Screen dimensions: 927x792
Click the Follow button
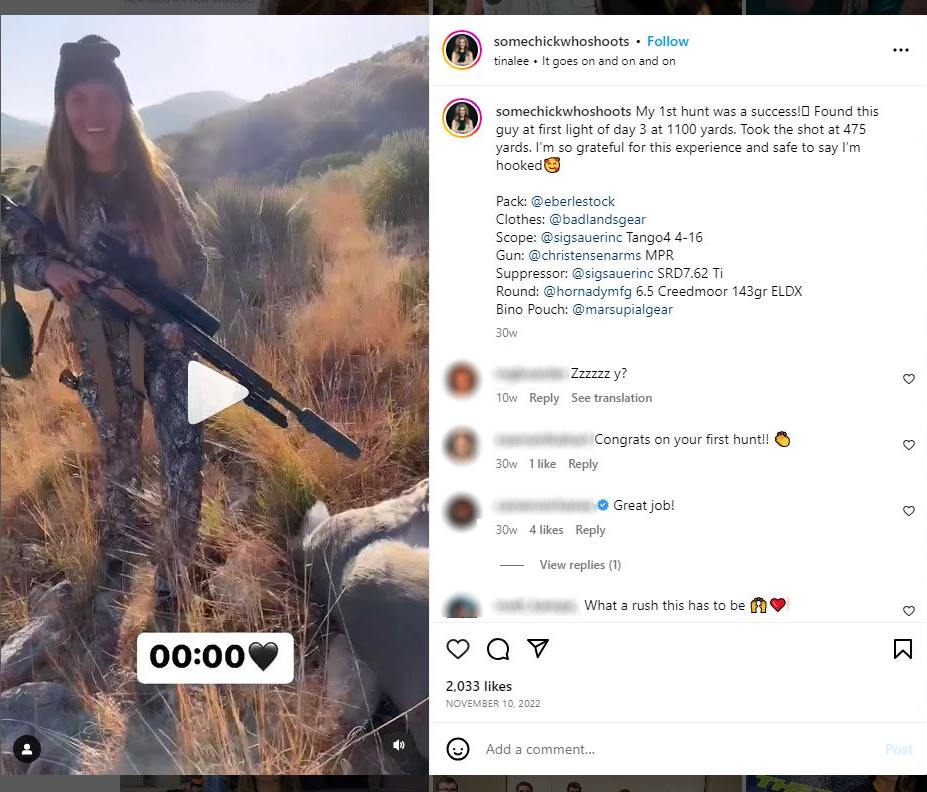pyautogui.click(x=667, y=41)
